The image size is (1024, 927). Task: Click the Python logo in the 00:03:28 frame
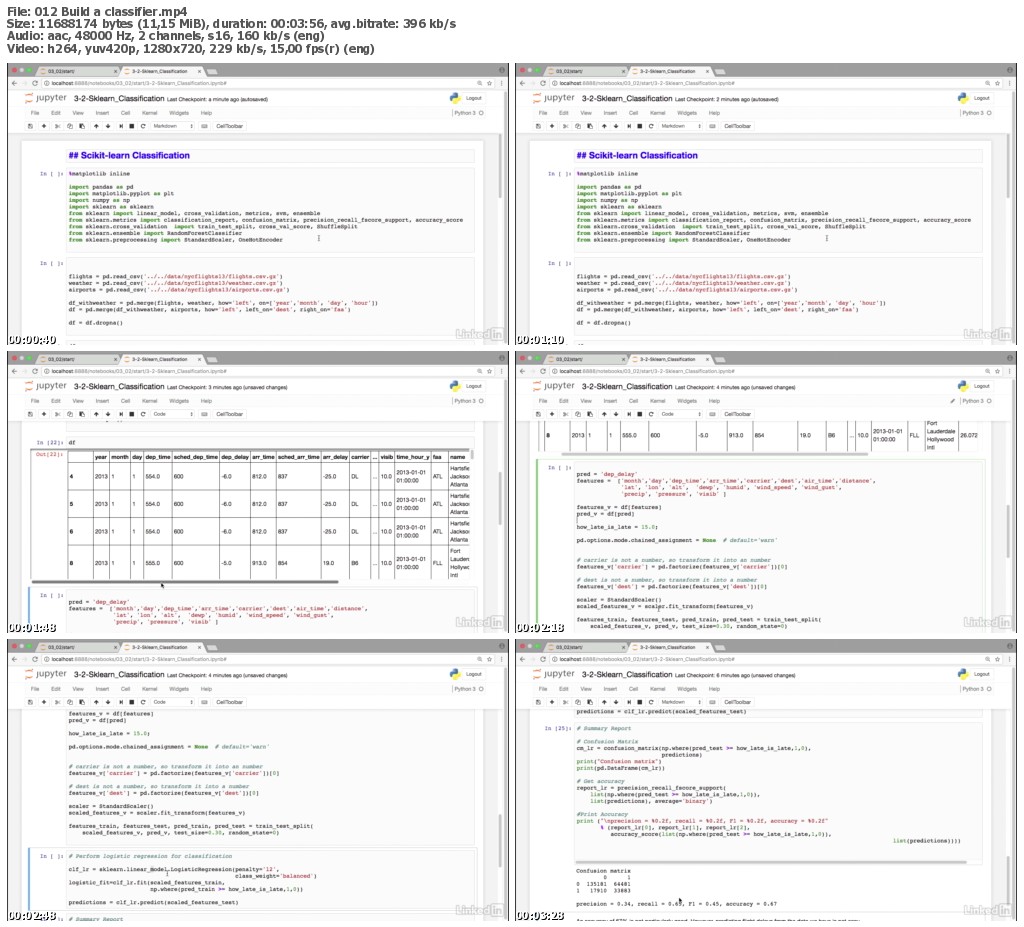coord(963,674)
